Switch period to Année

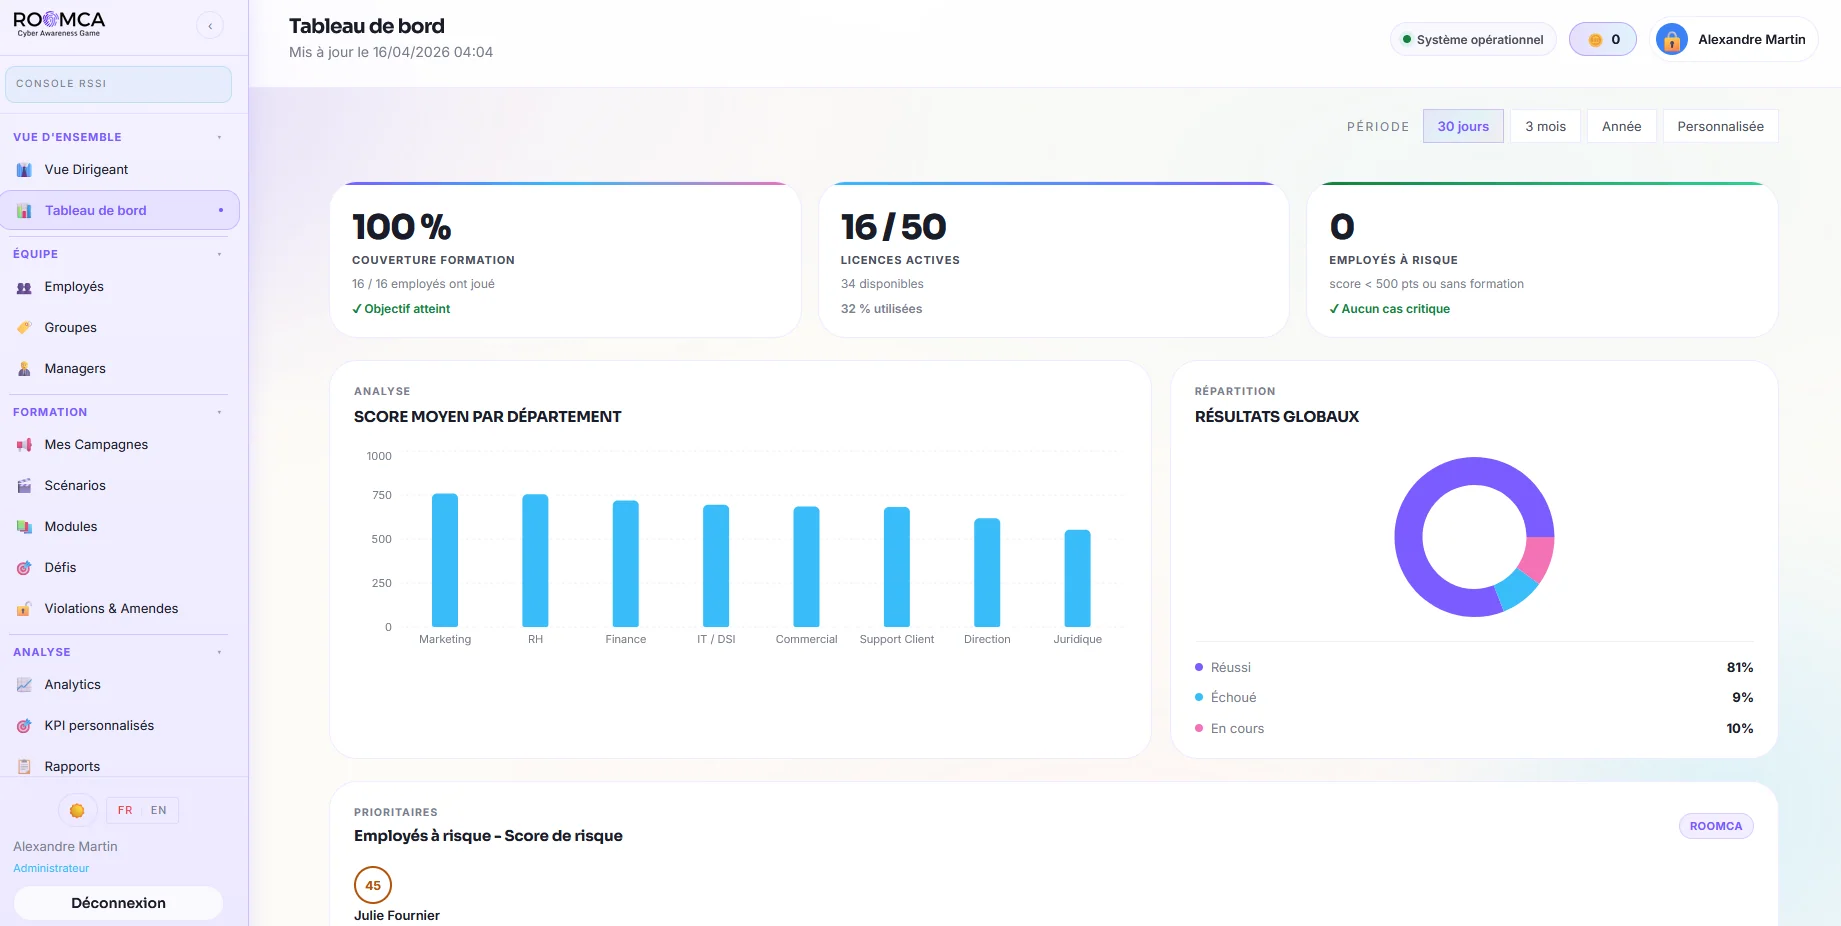[x=1622, y=127]
